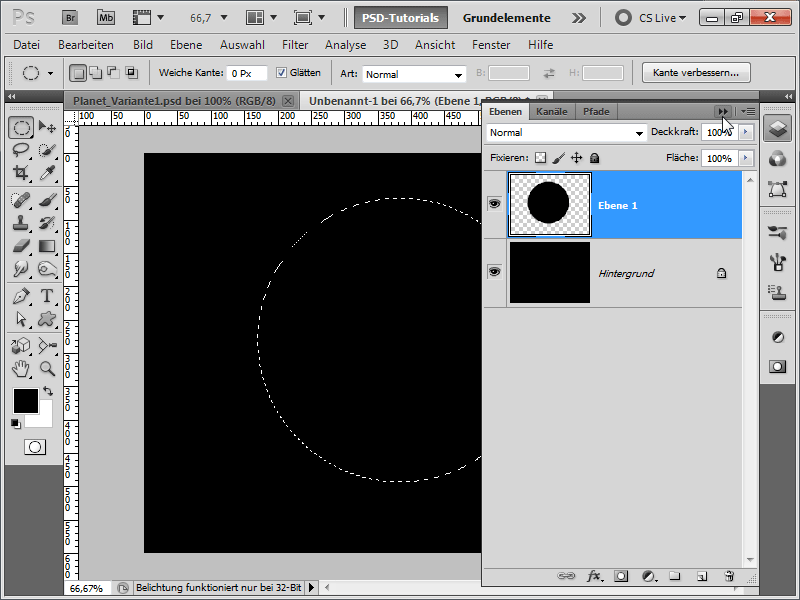
Task: Open the Layers panel options menu
Action: point(748,111)
